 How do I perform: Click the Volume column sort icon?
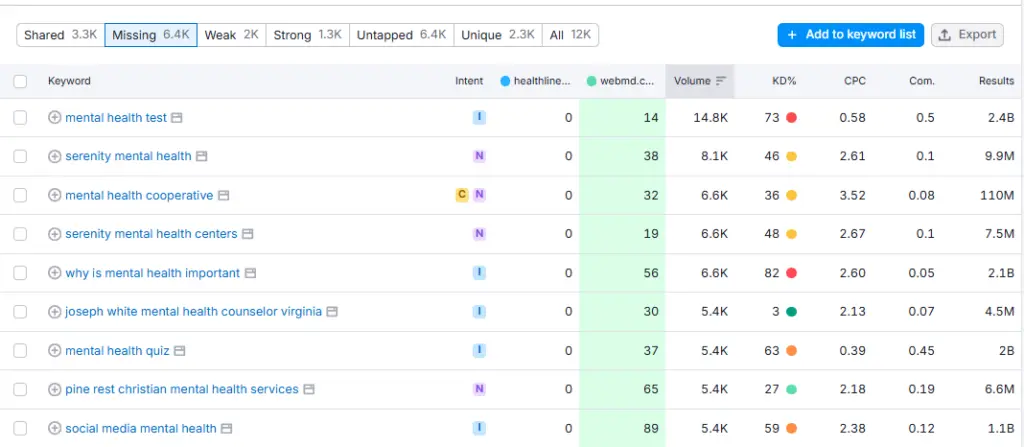tap(721, 81)
